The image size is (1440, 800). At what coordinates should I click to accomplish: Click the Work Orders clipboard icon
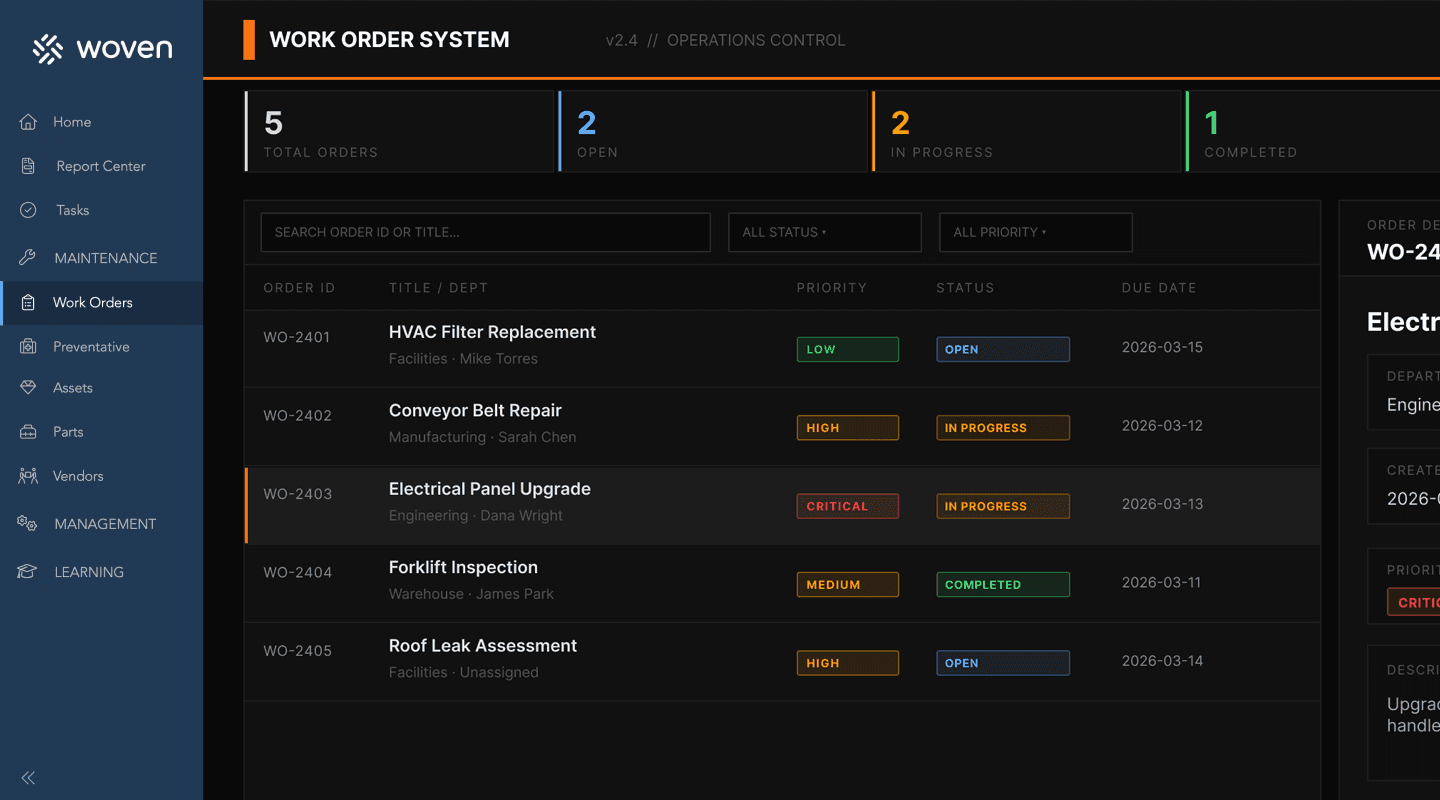28,302
